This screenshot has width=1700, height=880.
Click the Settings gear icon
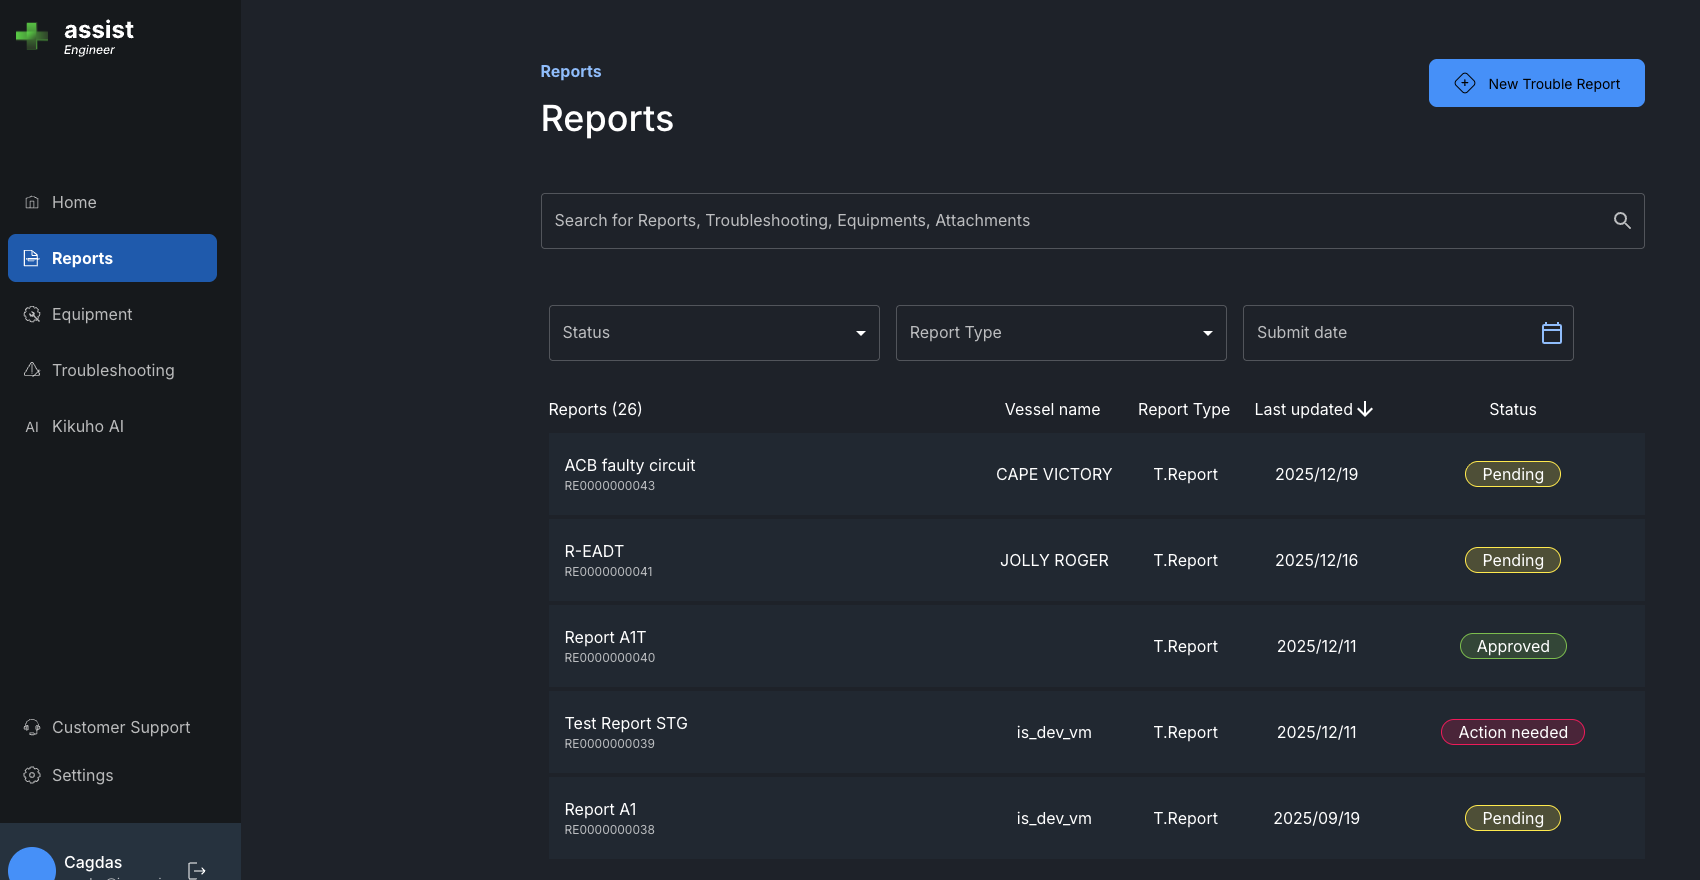(32, 775)
